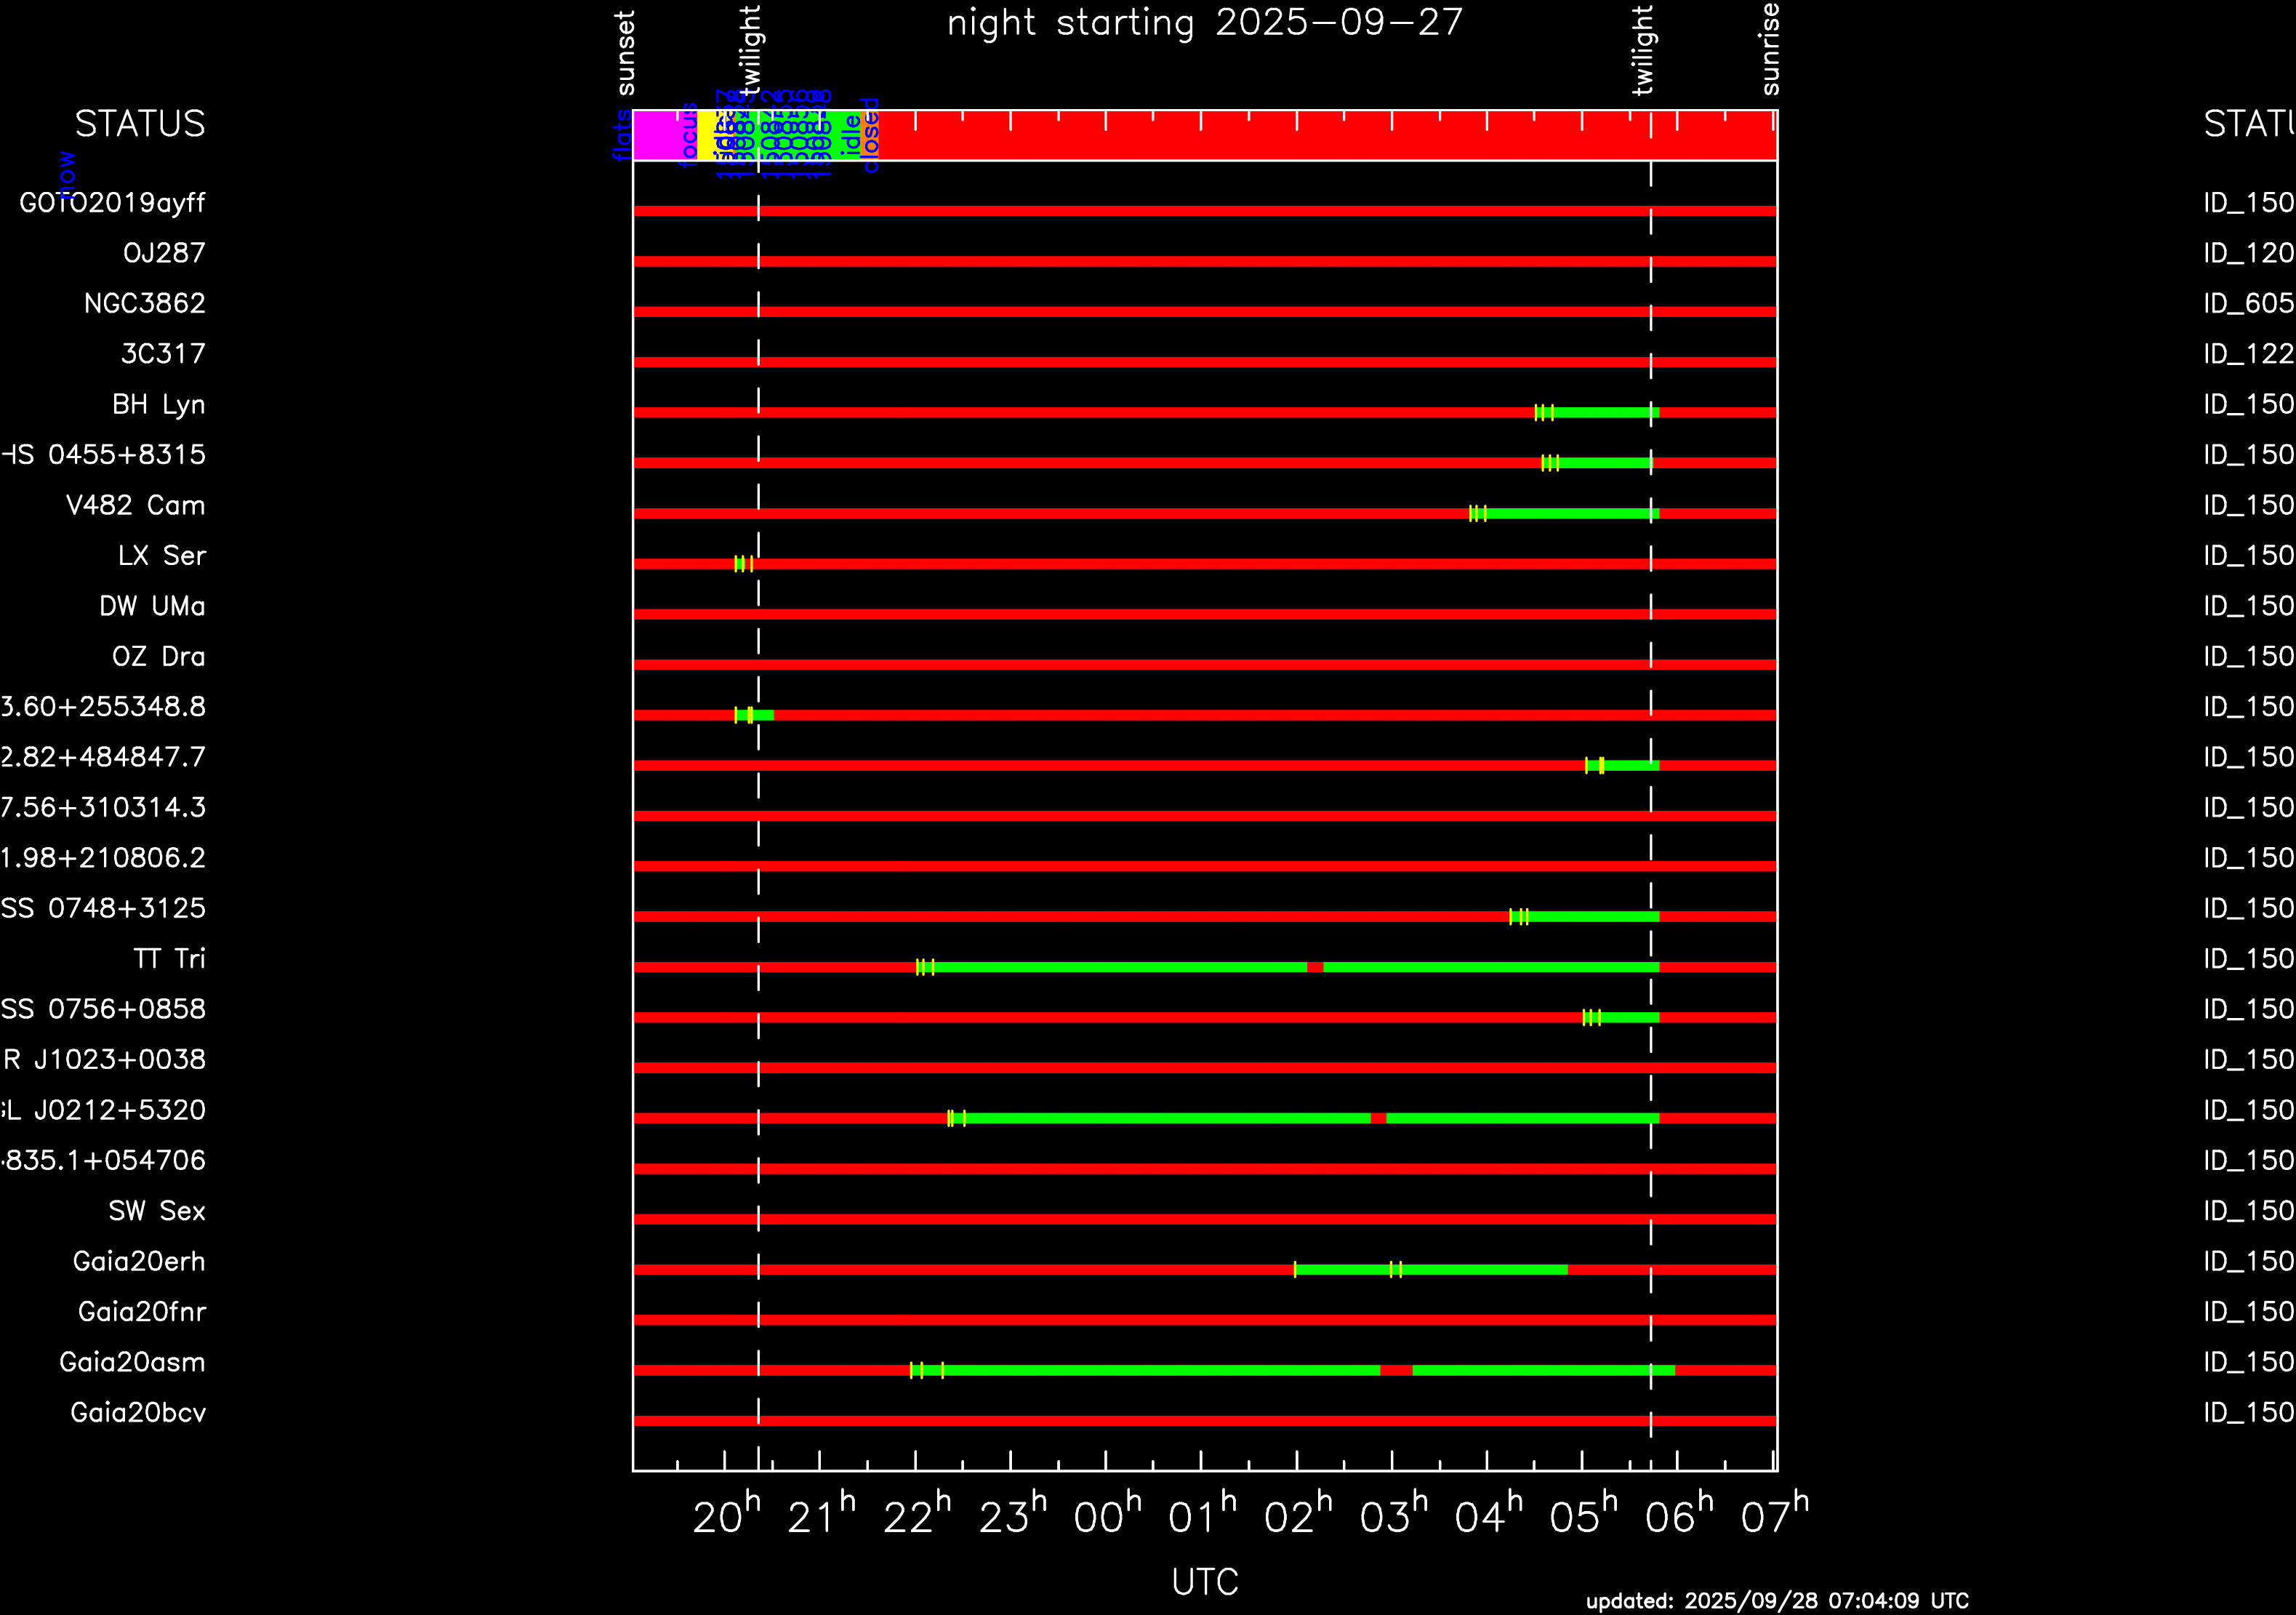Click the SW Sex target label
Screen dimensions: 2296x1615
click(x=157, y=1212)
